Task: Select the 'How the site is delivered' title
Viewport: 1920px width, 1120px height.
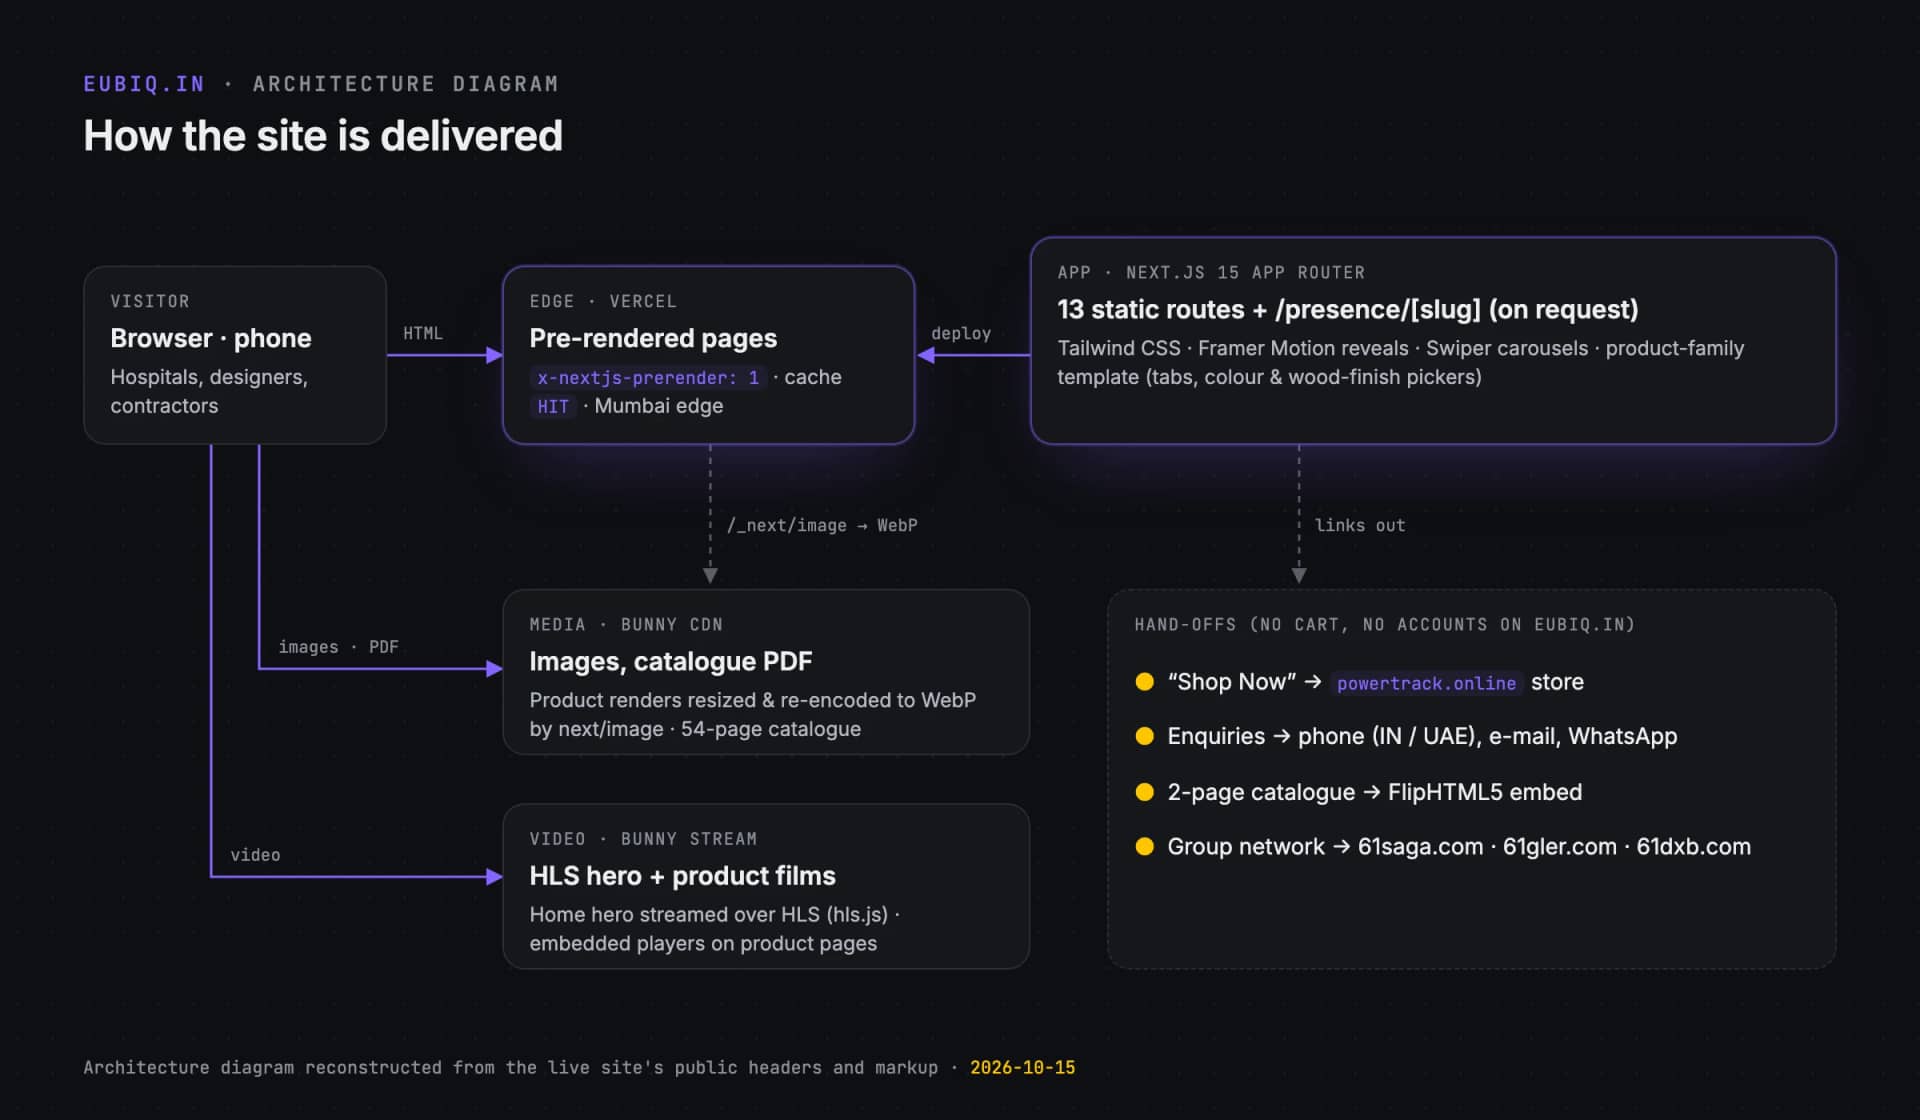Action: tap(323, 136)
